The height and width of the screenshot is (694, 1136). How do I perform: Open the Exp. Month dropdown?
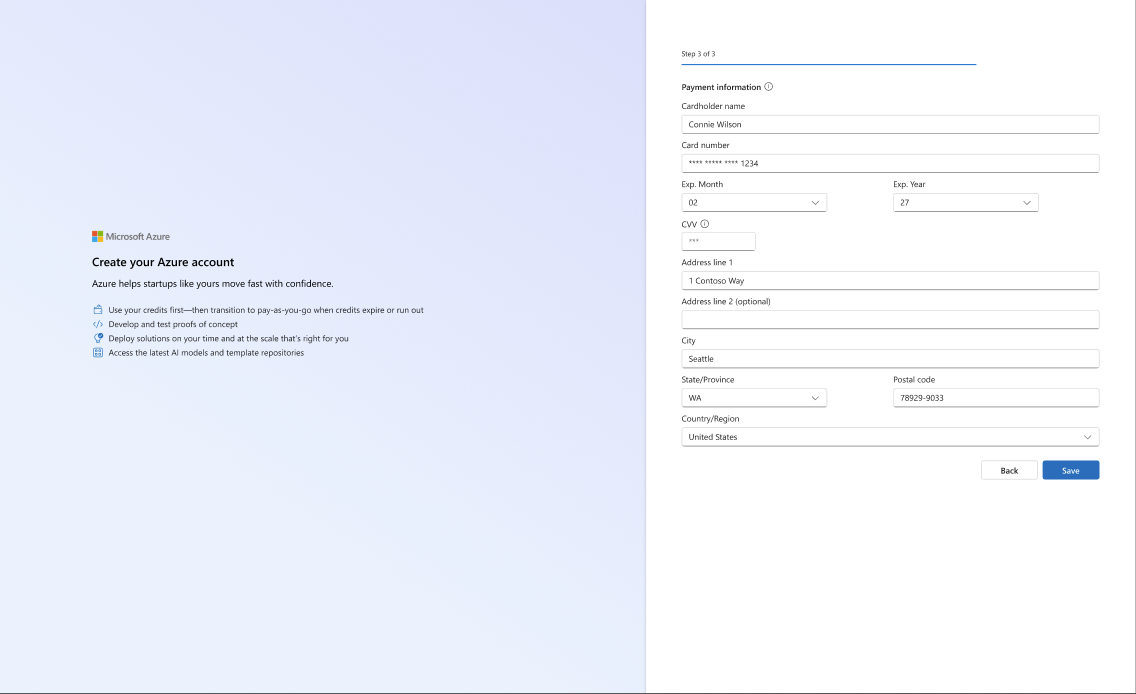pos(754,203)
